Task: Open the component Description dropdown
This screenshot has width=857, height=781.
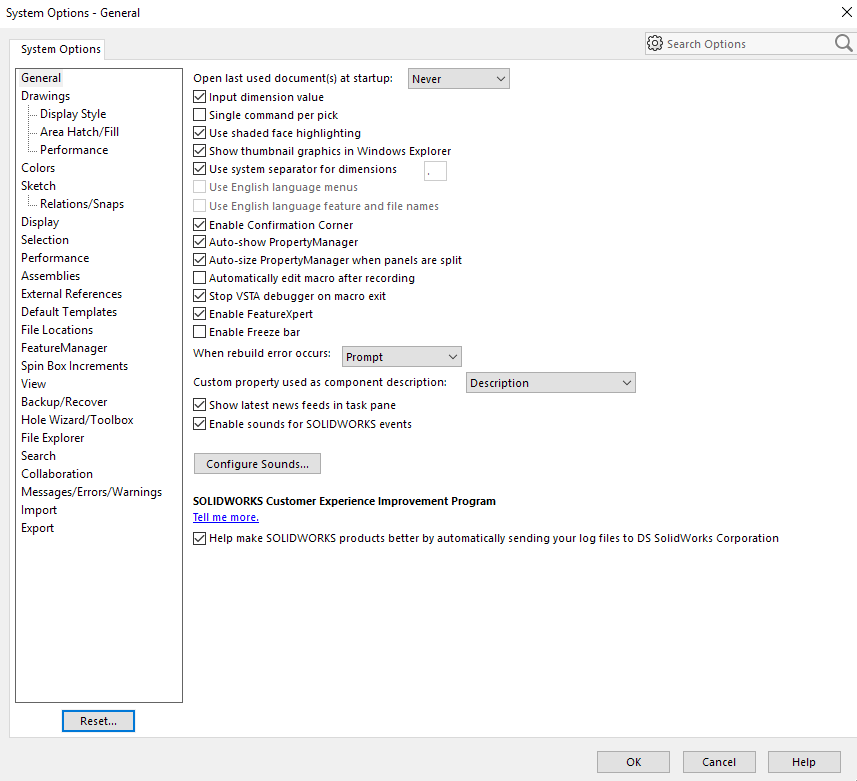Action: 550,383
